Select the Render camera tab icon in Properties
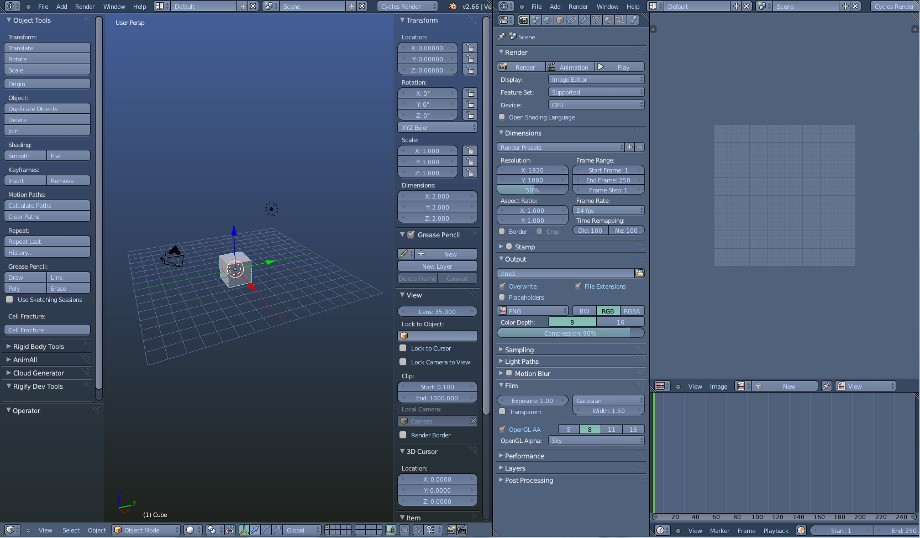 click(524, 20)
